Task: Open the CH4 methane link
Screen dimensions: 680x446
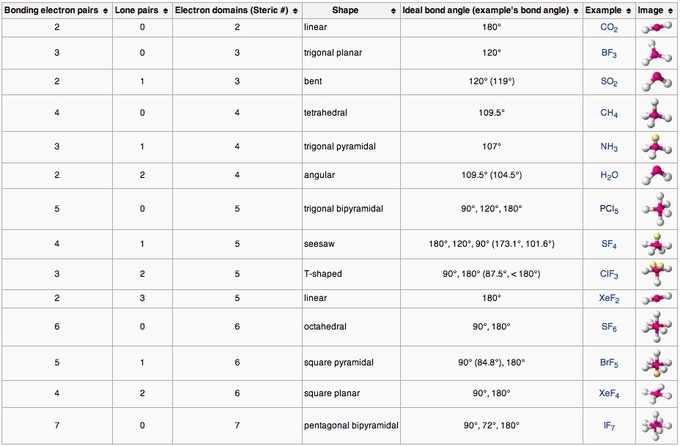Action: 608,114
